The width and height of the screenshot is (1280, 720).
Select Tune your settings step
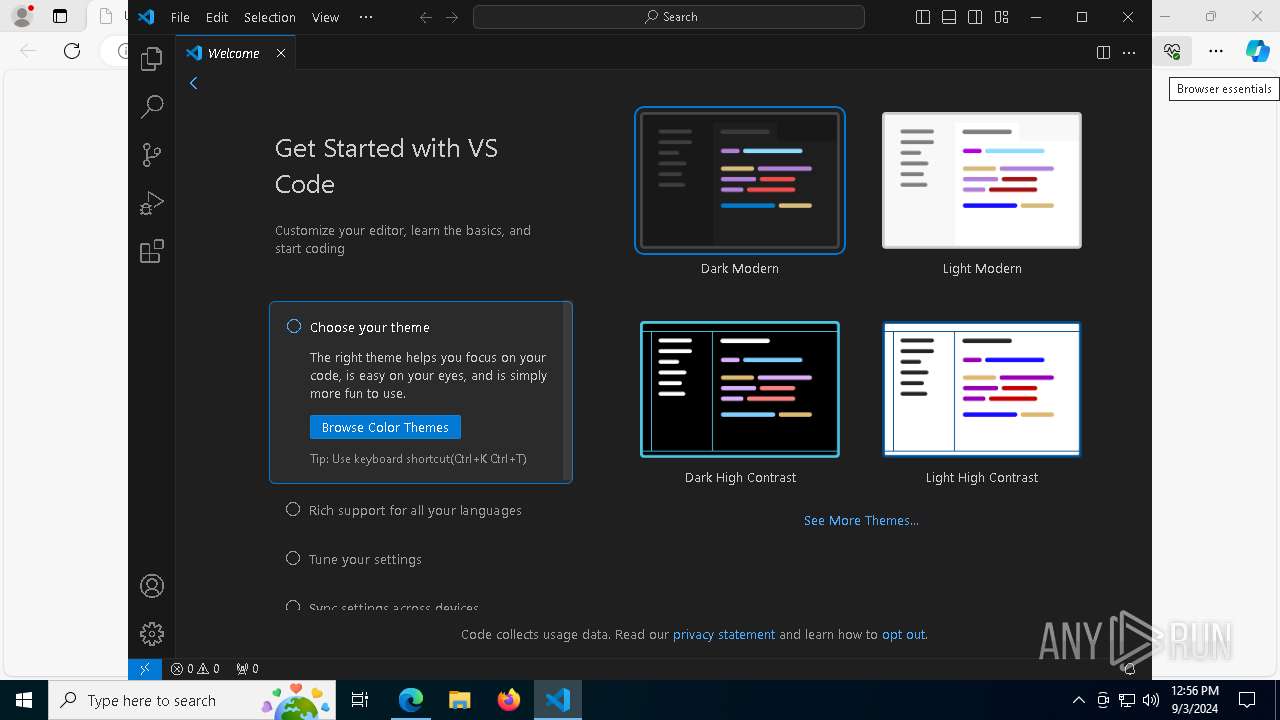354,559
